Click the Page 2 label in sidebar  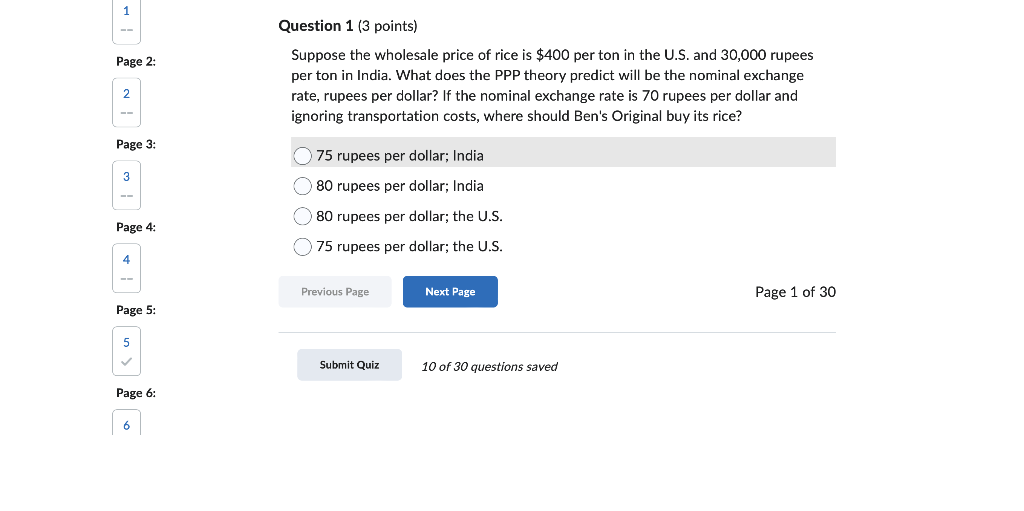[136, 62]
